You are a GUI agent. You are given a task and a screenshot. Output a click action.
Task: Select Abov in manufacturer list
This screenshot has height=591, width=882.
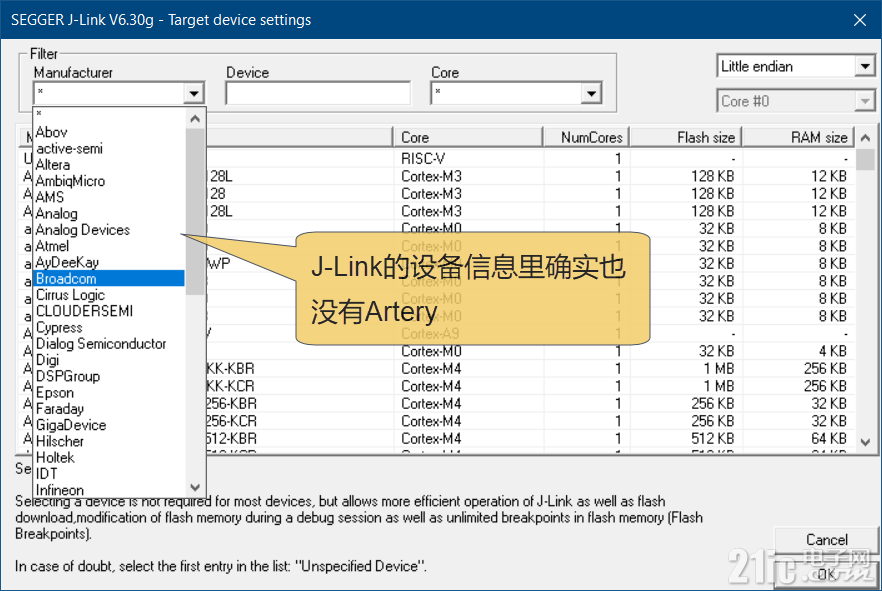(x=109, y=132)
